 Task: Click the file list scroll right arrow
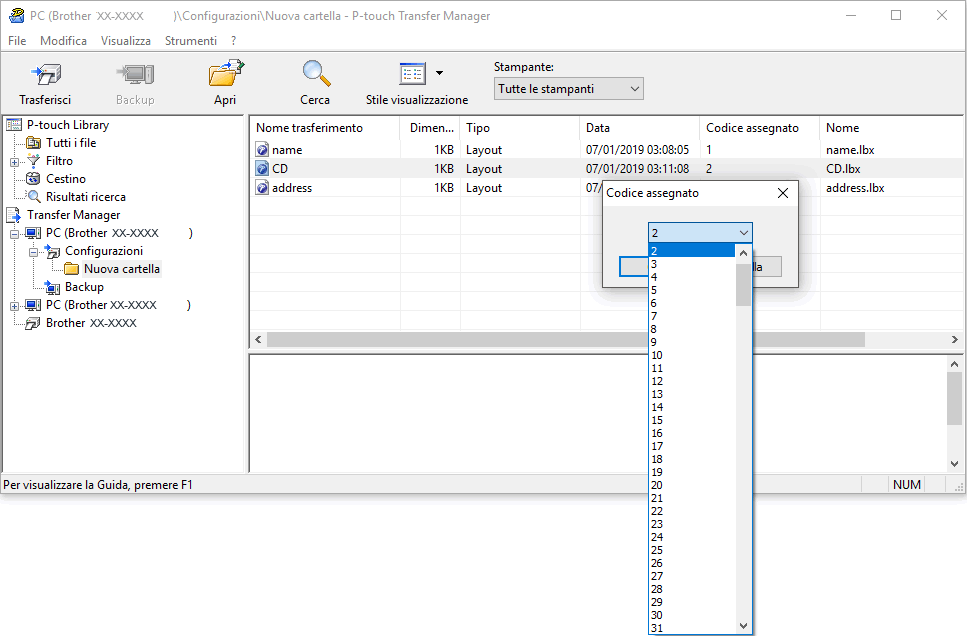tap(955, 339)
